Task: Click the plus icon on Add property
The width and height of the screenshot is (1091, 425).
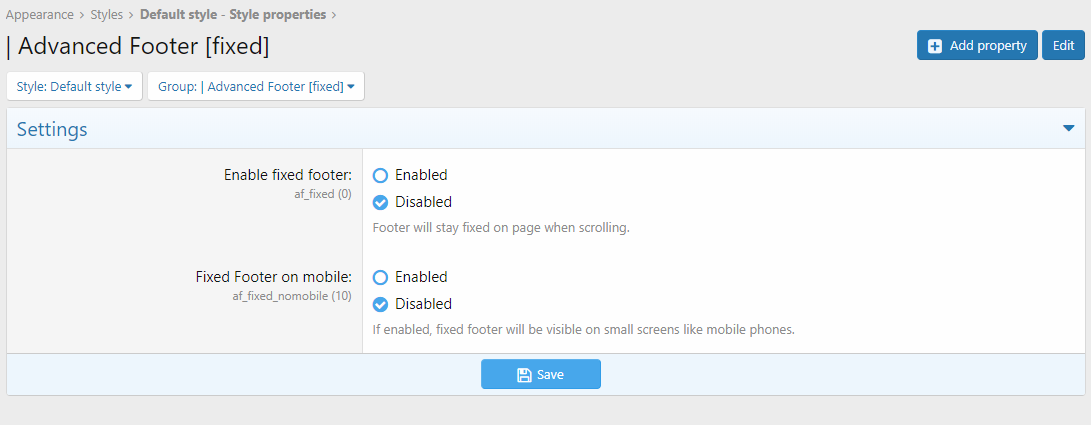Action: click(935, 46)
